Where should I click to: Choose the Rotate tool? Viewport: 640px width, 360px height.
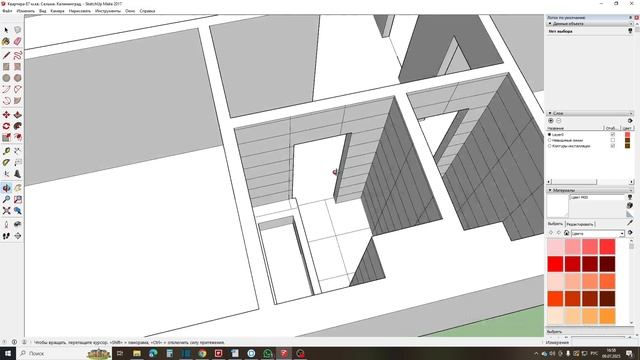(x=6, y=126)
